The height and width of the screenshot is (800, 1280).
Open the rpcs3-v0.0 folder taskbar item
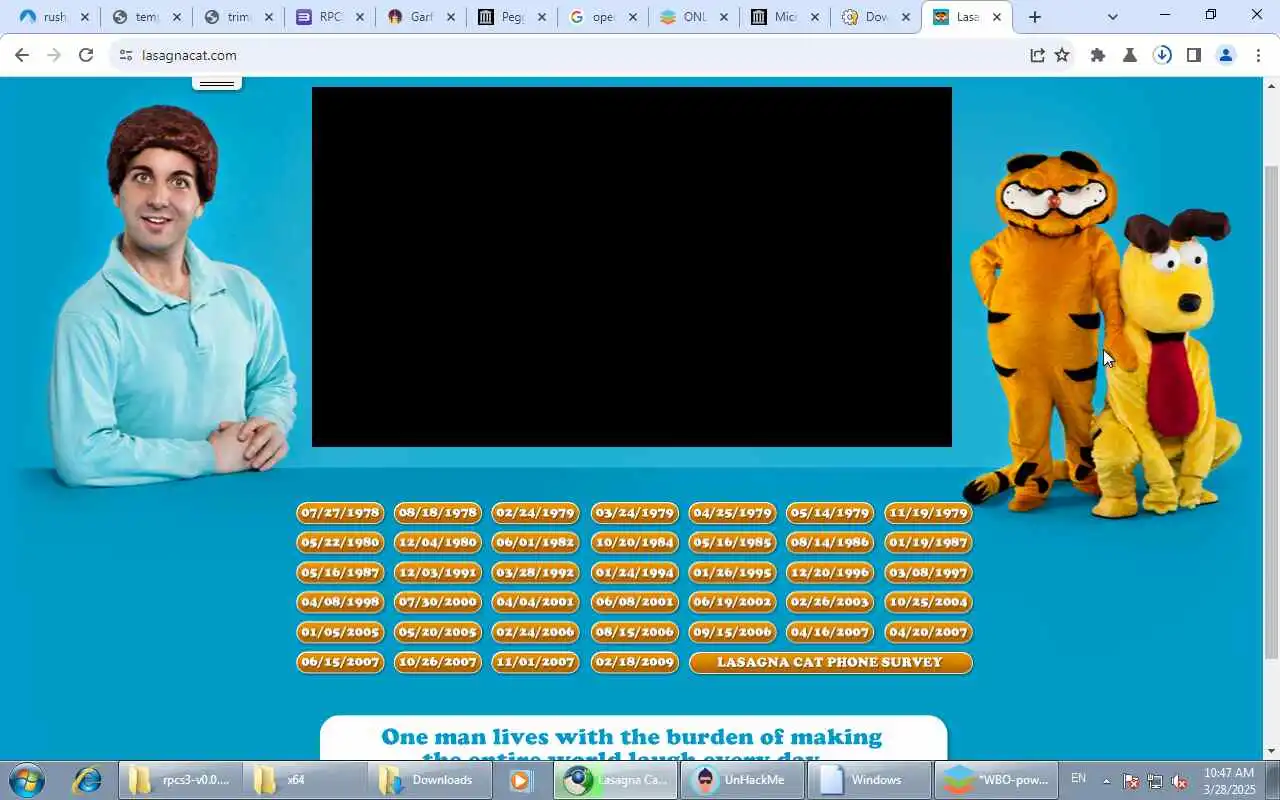[180, 780]
